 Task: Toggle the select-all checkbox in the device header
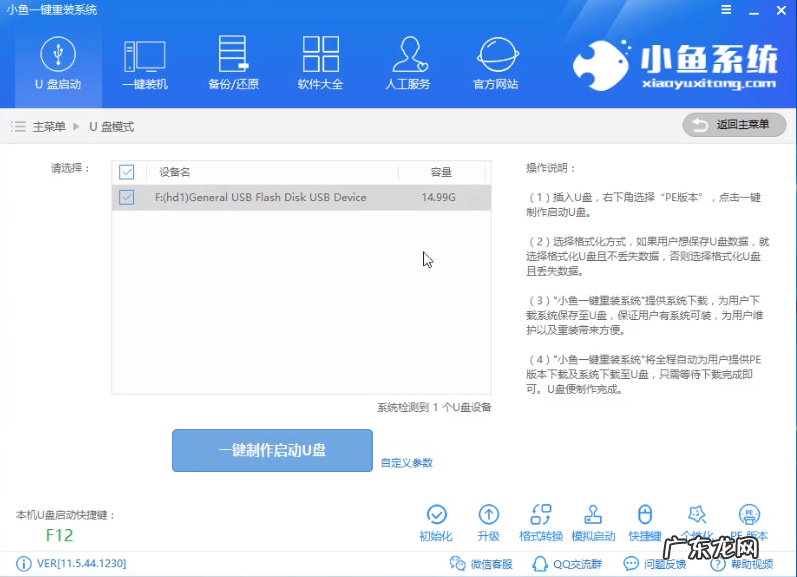click(x=127, y=172)
